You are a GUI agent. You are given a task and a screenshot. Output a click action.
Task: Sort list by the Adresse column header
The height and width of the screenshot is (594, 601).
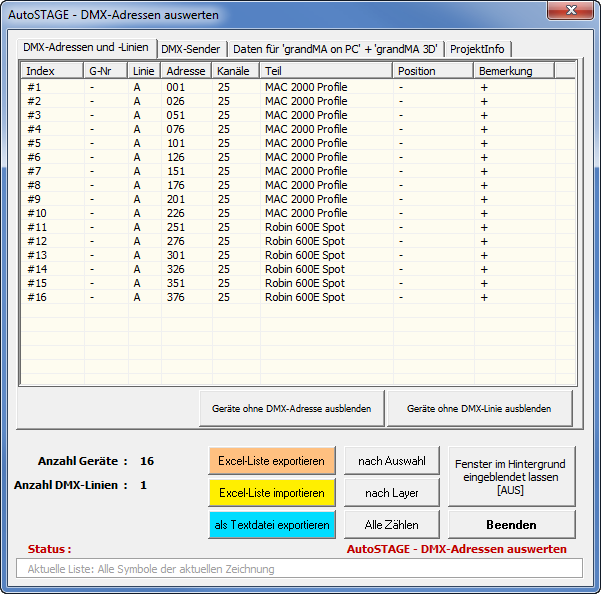[186, 71]
